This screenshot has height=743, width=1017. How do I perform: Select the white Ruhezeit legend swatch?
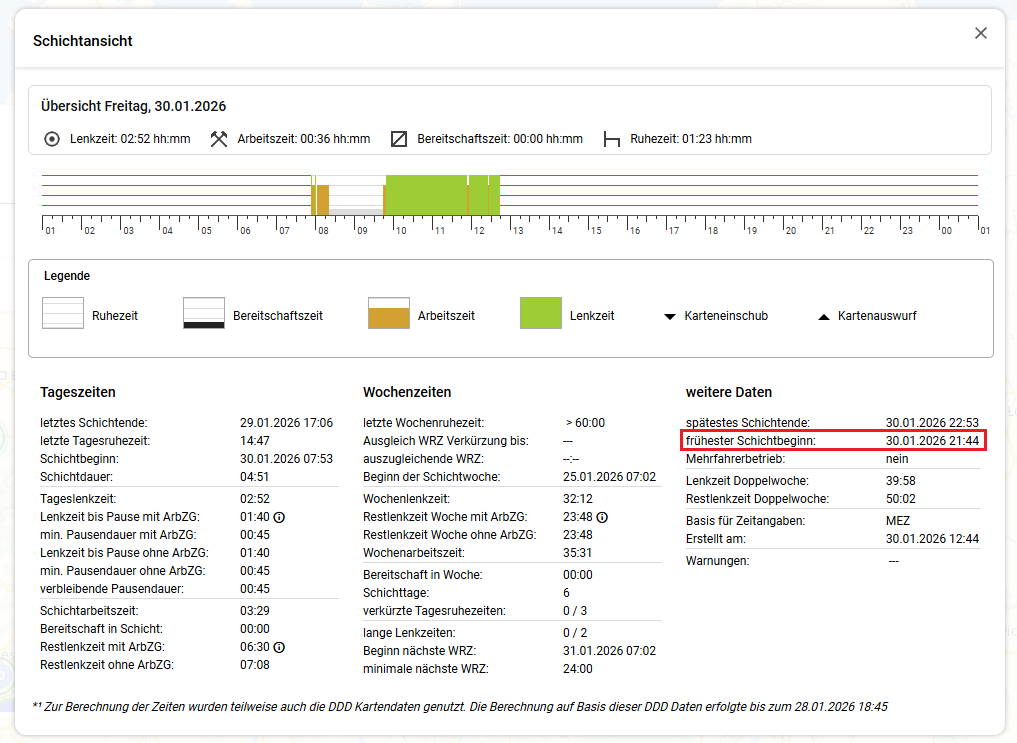[62, 313]
